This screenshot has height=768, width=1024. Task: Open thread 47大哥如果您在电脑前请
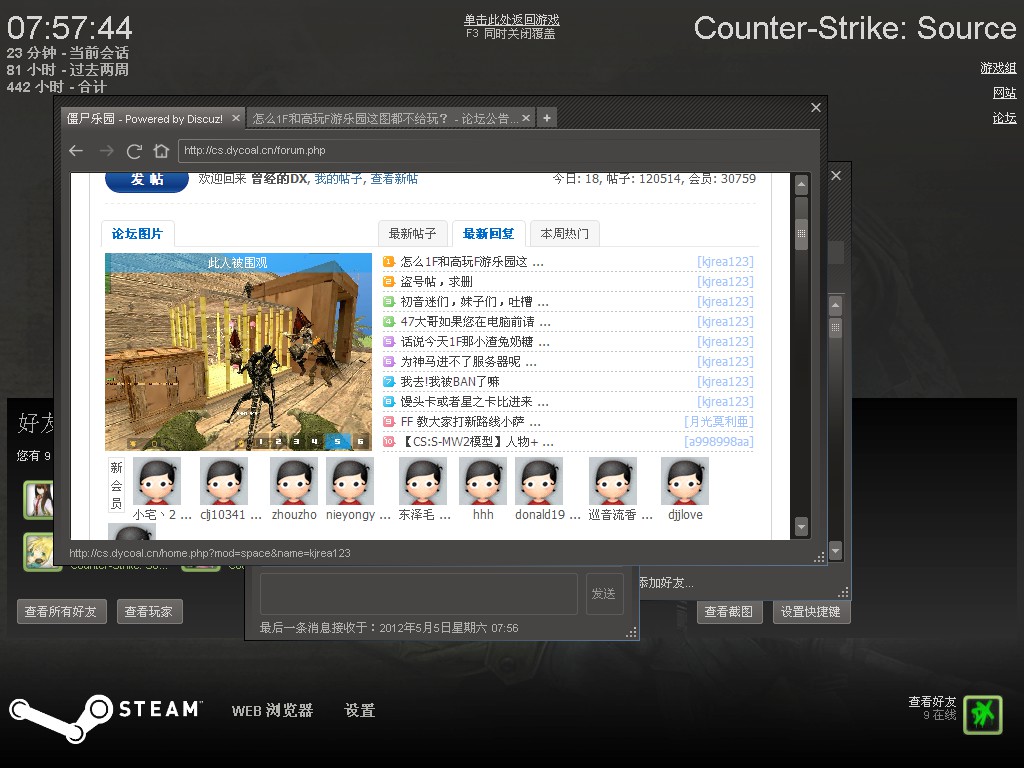pyautogui.click(x=475, y=322)
